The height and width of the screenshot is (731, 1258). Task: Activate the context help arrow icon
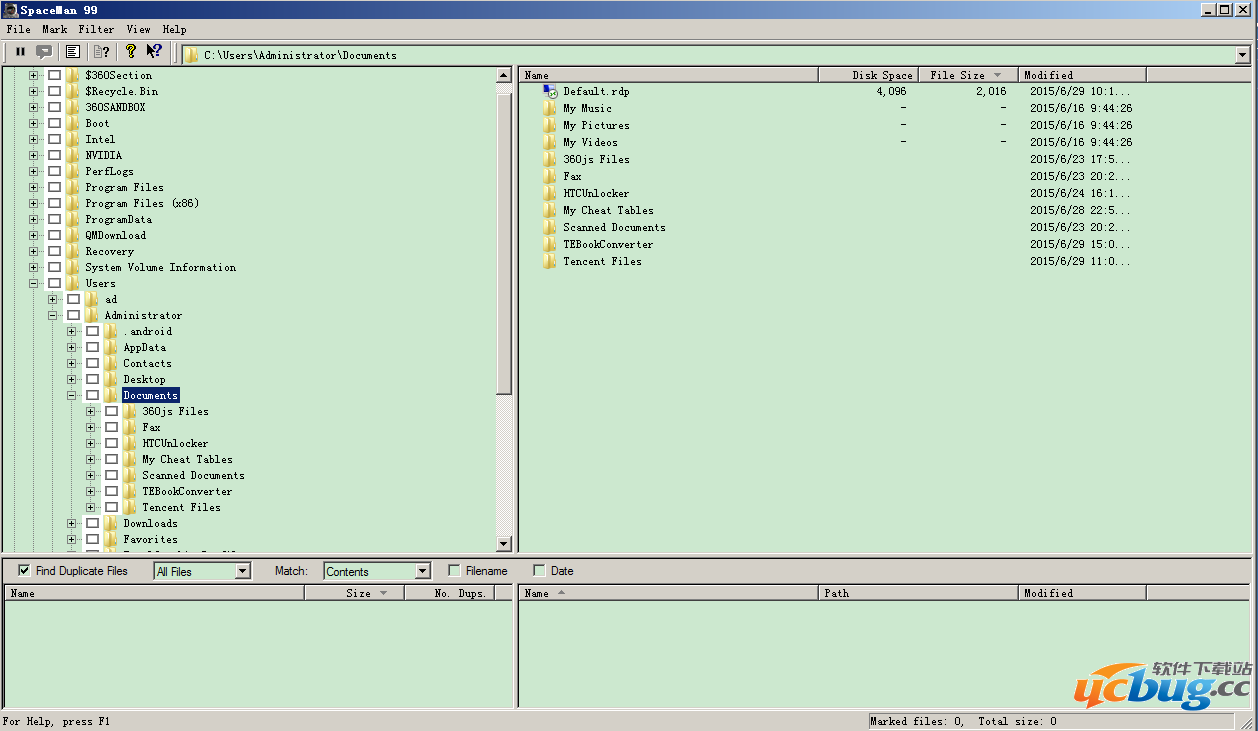[x=154, y=52]
